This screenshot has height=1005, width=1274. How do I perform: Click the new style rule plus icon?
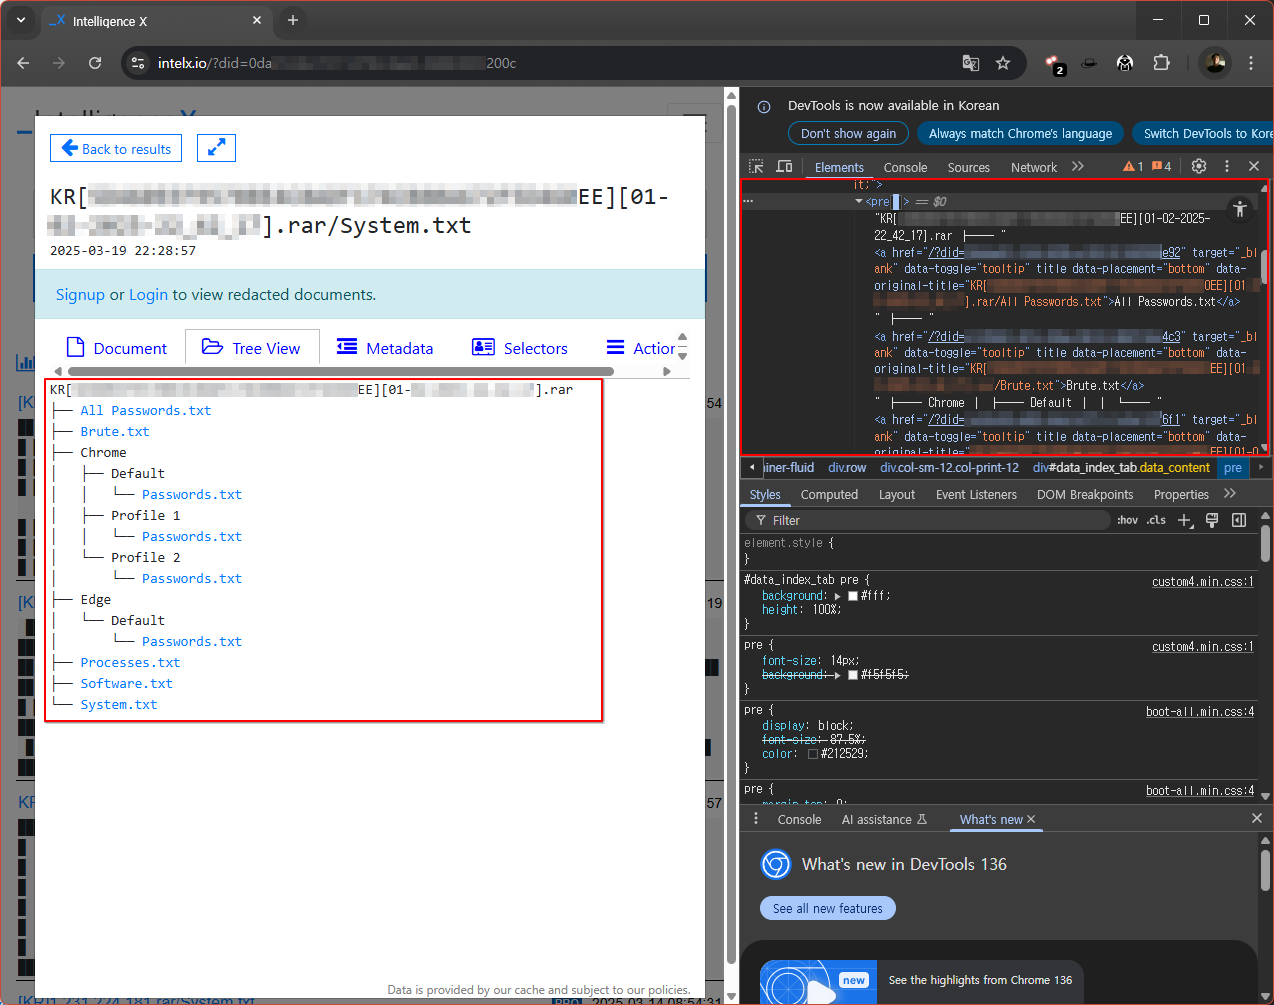[1185, 520]
